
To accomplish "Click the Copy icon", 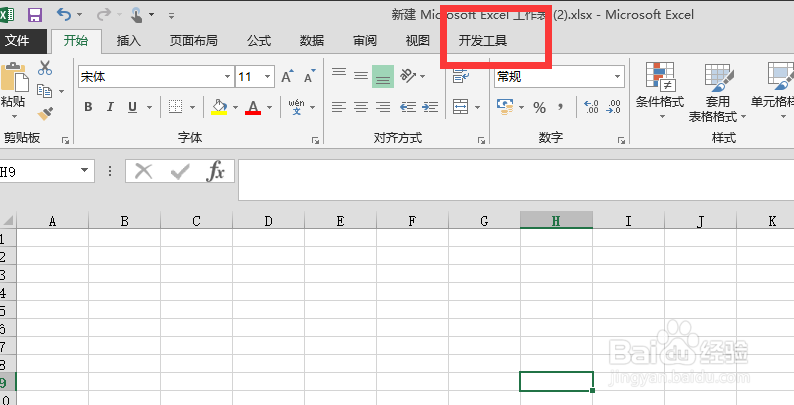I will tap(45, 91).
